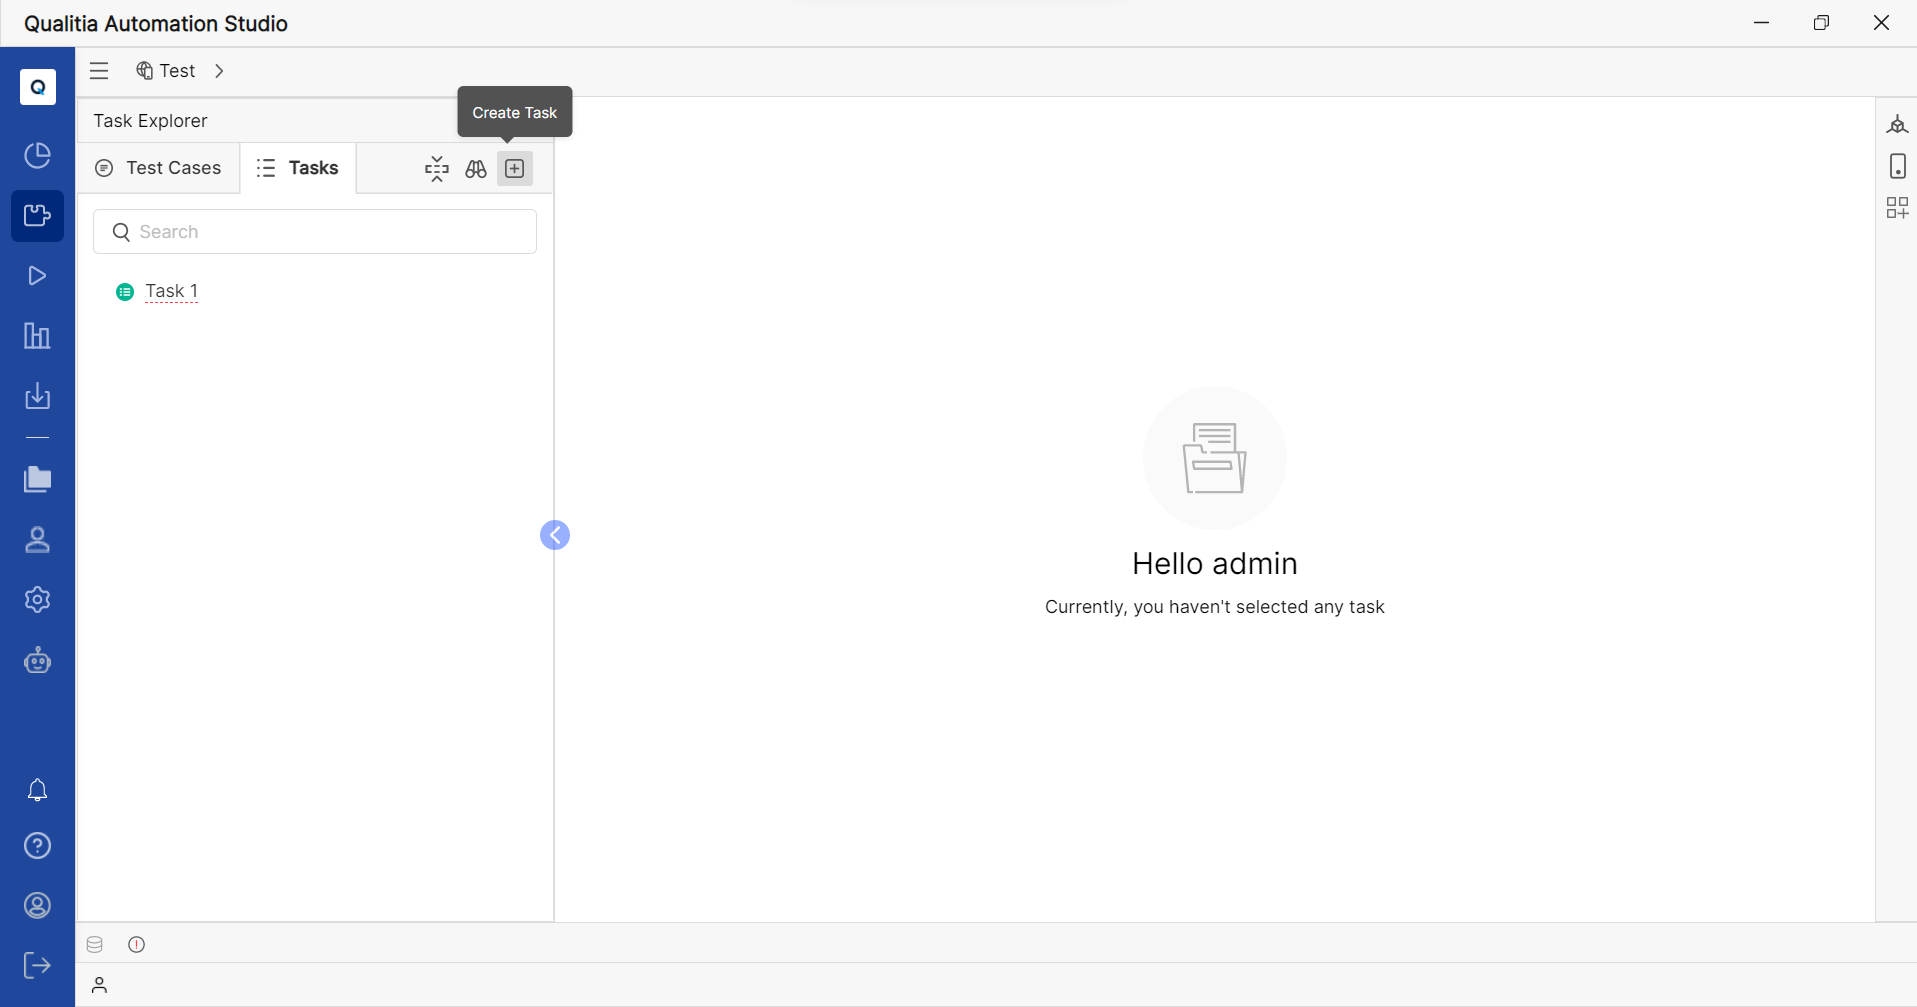Screen dimensions: 1917x1007
Task: Open Task 1 from the task list
Action: [171, 291]
